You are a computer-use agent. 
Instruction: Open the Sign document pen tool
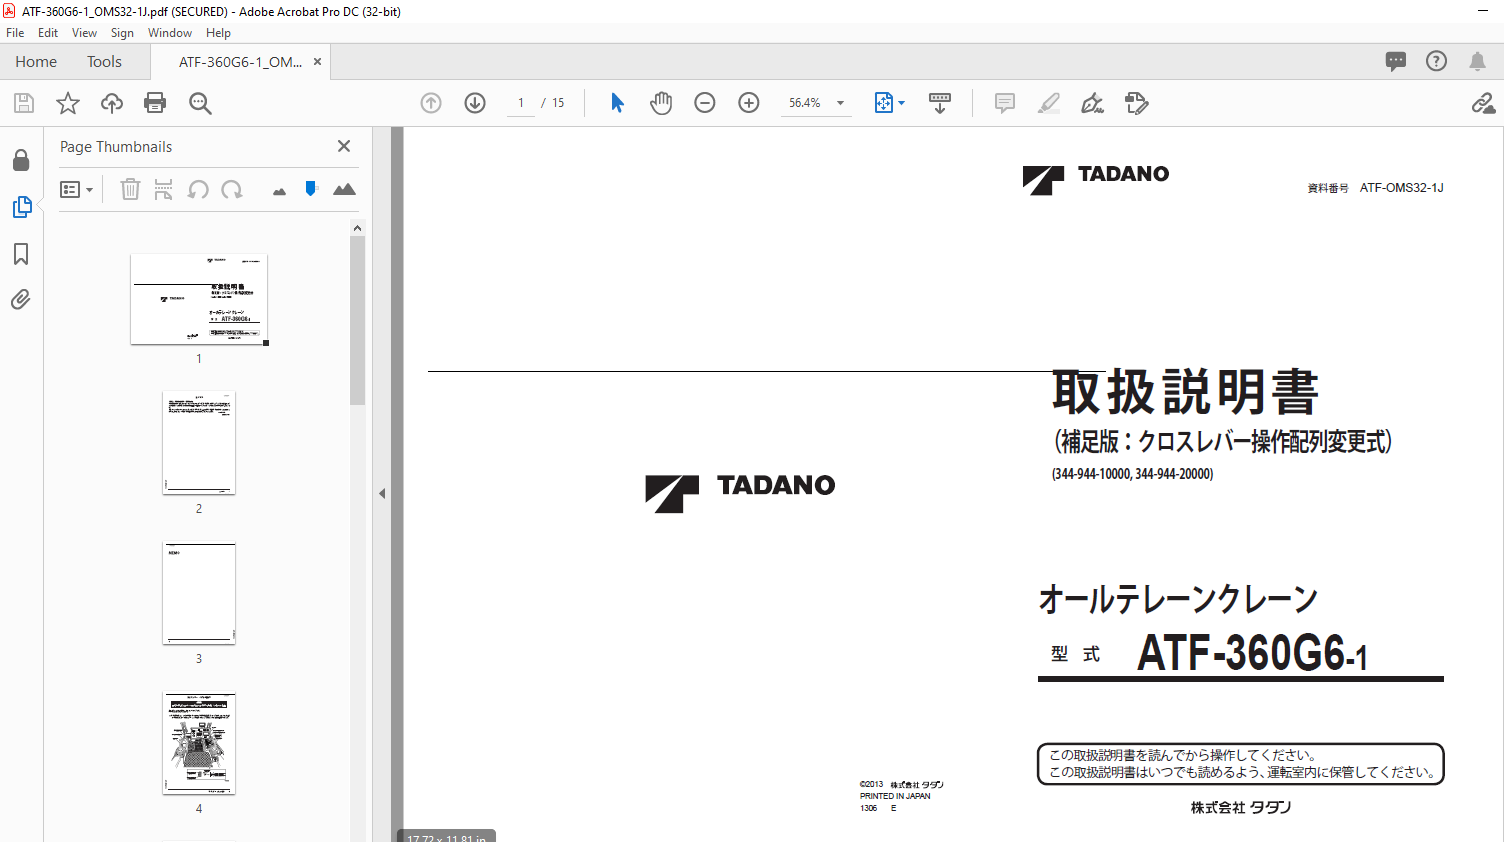pyautogui.click(x=1093, y=103)
